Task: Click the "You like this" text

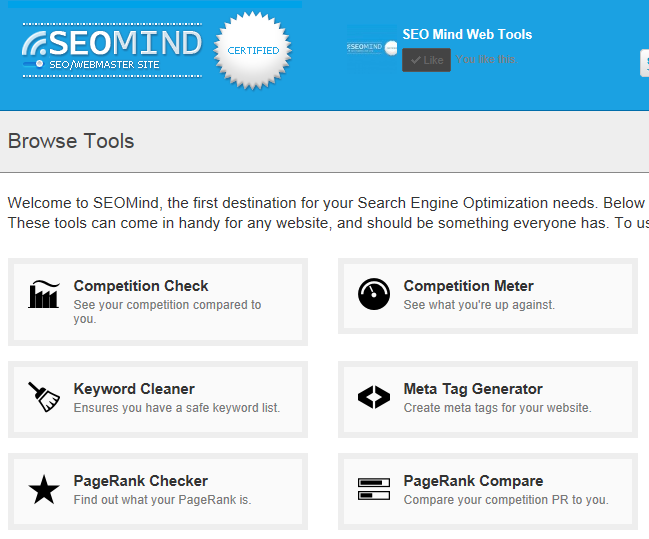Action: (487, 60)
